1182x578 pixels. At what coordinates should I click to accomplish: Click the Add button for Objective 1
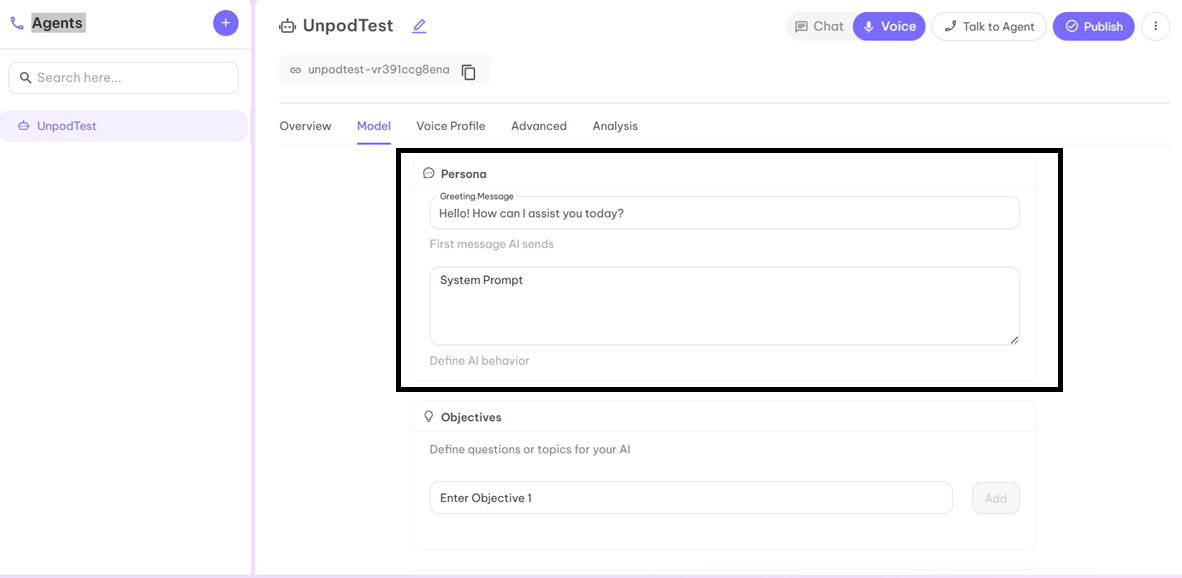point(995,497)
